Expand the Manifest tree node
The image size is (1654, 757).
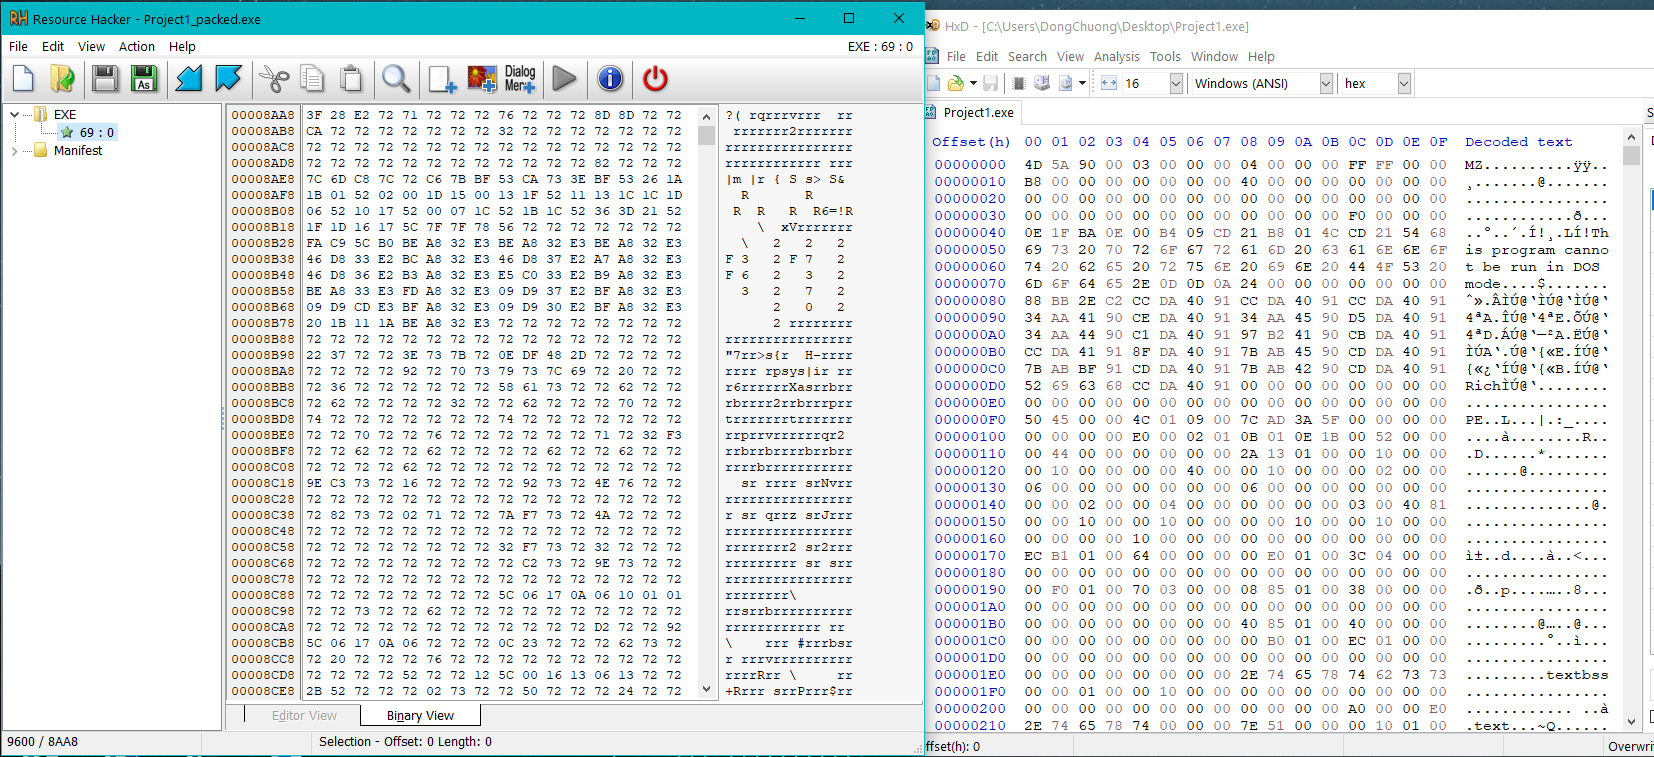[x=14, y=151]
